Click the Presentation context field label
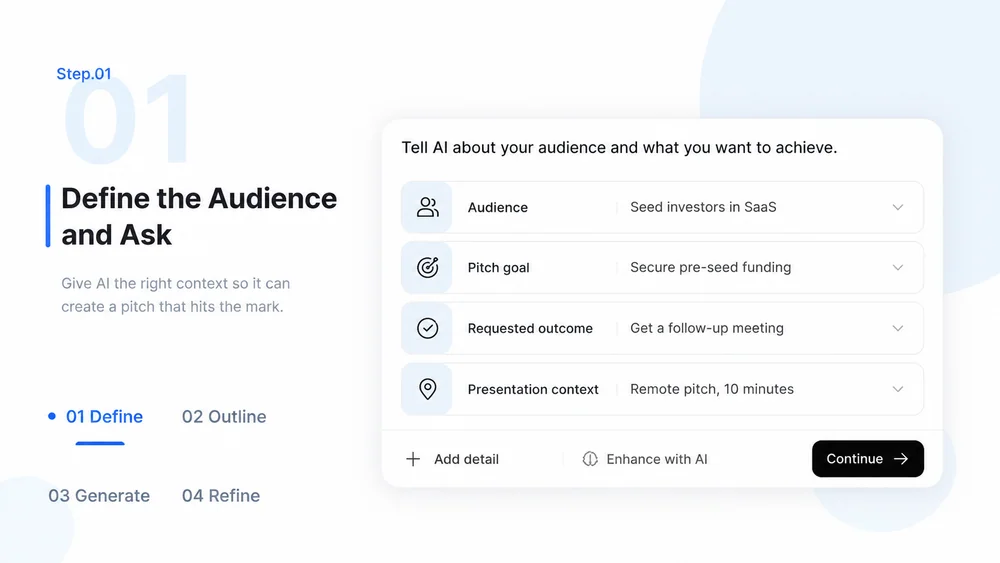The height and width of the screenshot is (563, 1000). click(x=533, y=389)
